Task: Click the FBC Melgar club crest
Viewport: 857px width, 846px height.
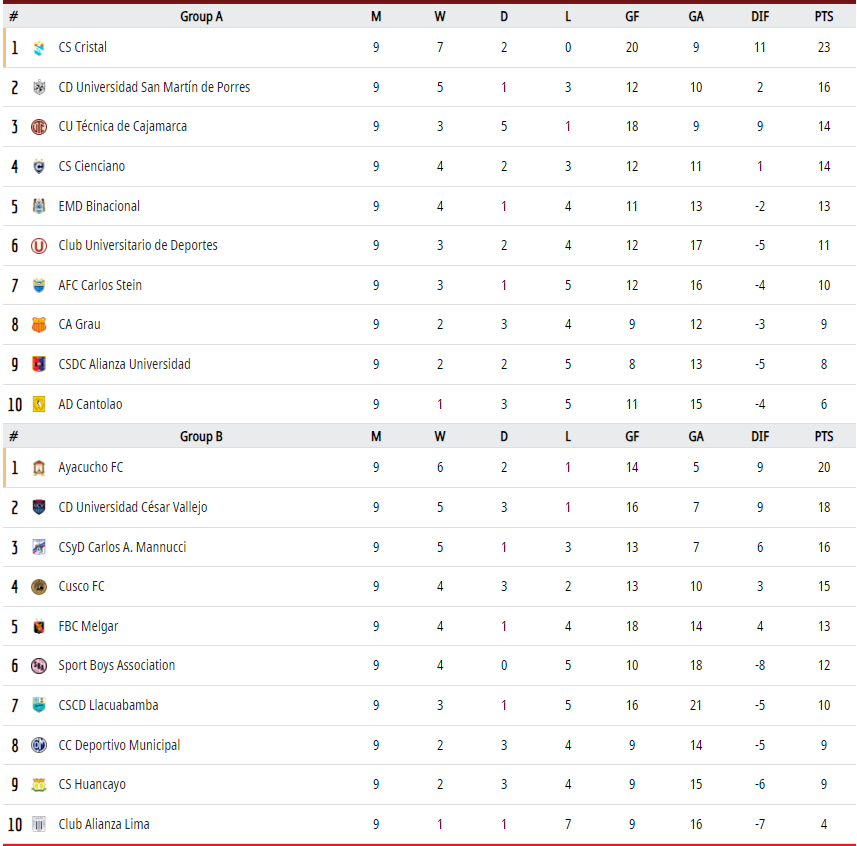Action: [39, 626]
